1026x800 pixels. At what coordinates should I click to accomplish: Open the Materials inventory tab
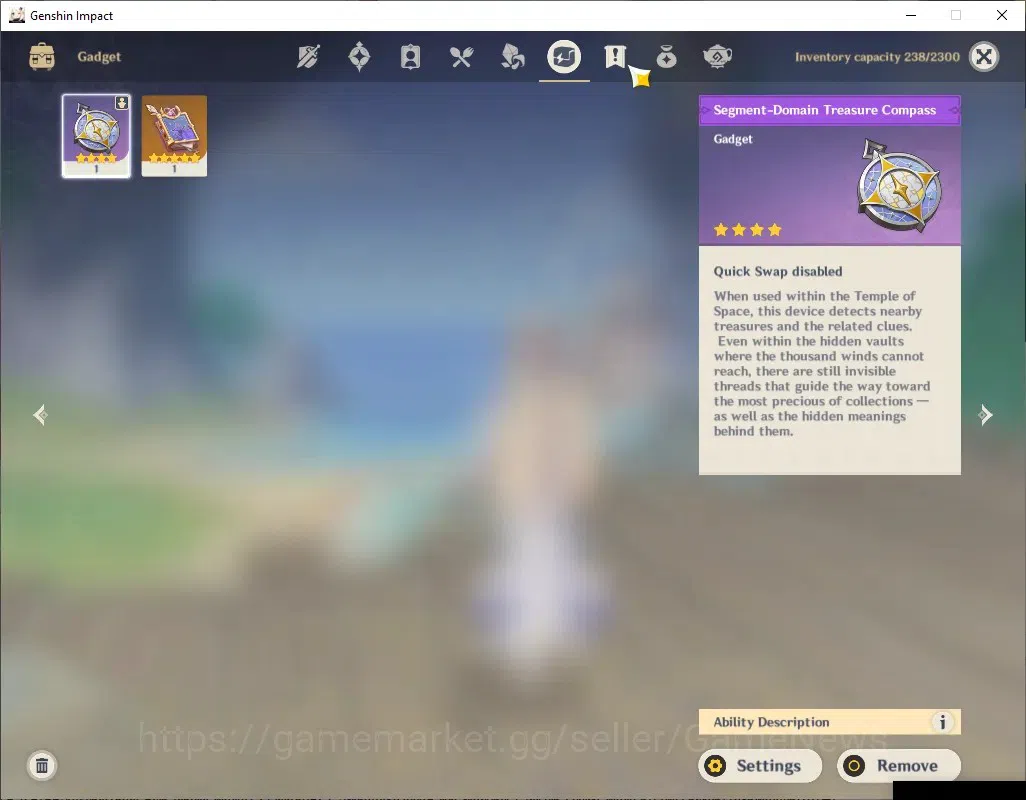click(x=512, y=57)
